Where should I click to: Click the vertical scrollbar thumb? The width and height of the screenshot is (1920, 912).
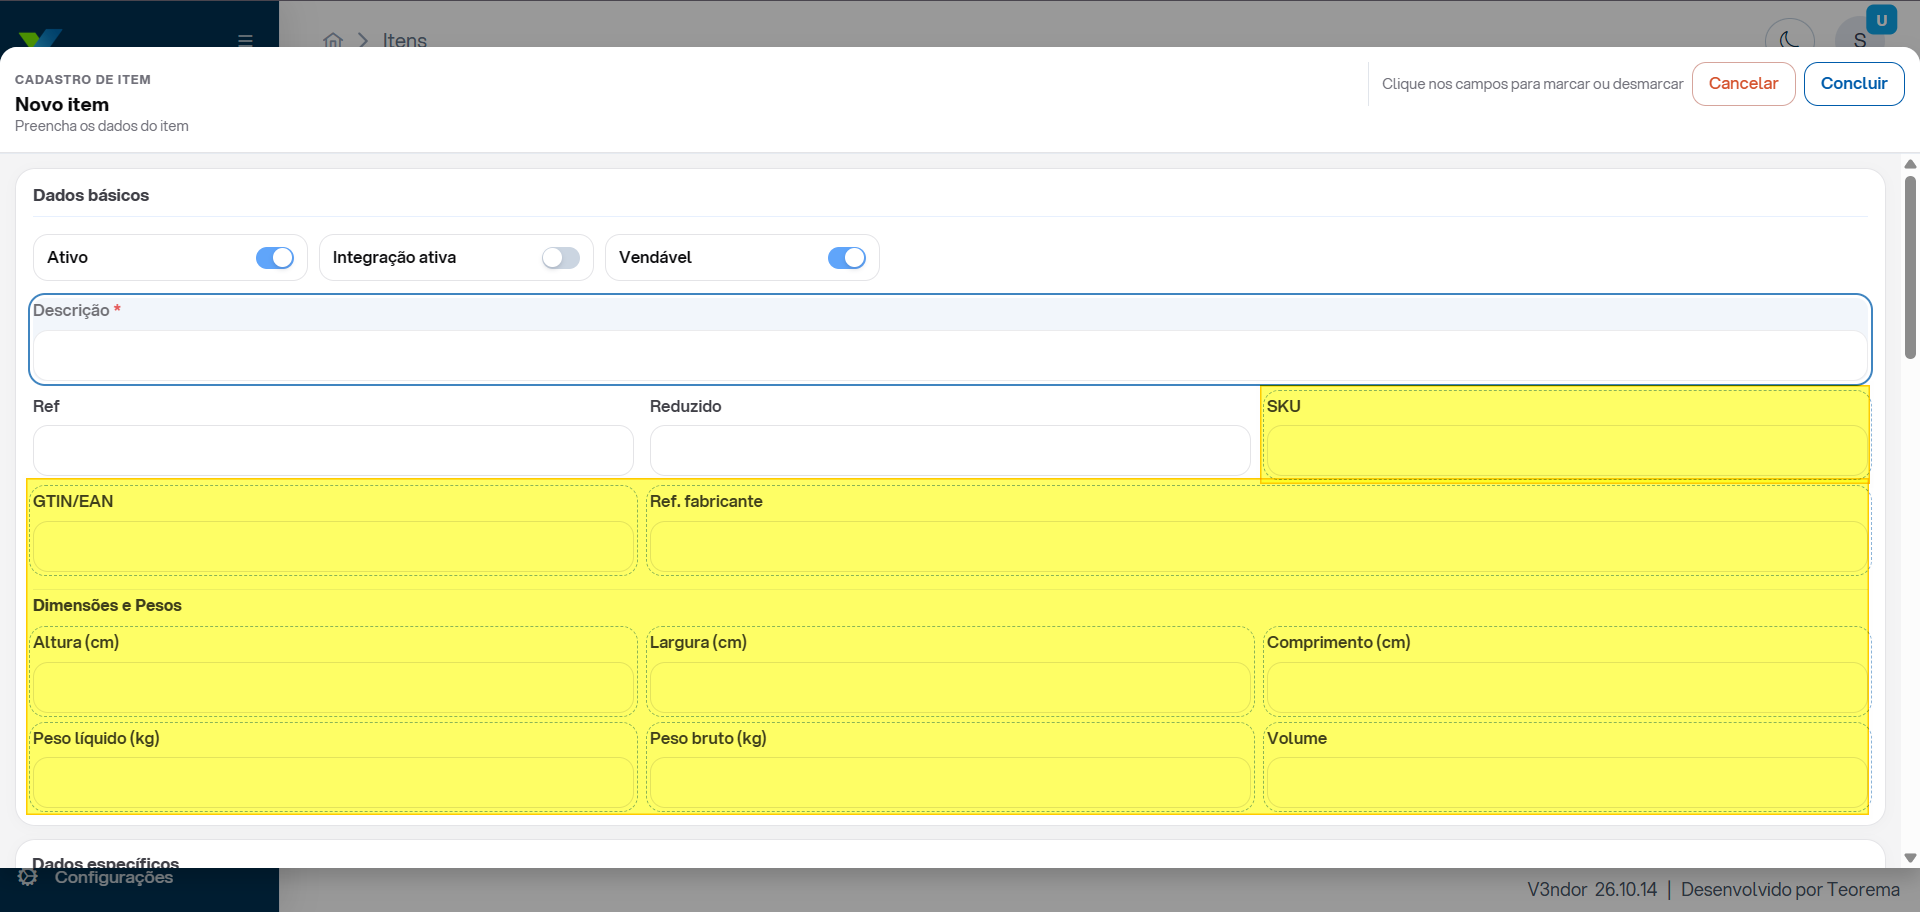(x=1910, y=267)
